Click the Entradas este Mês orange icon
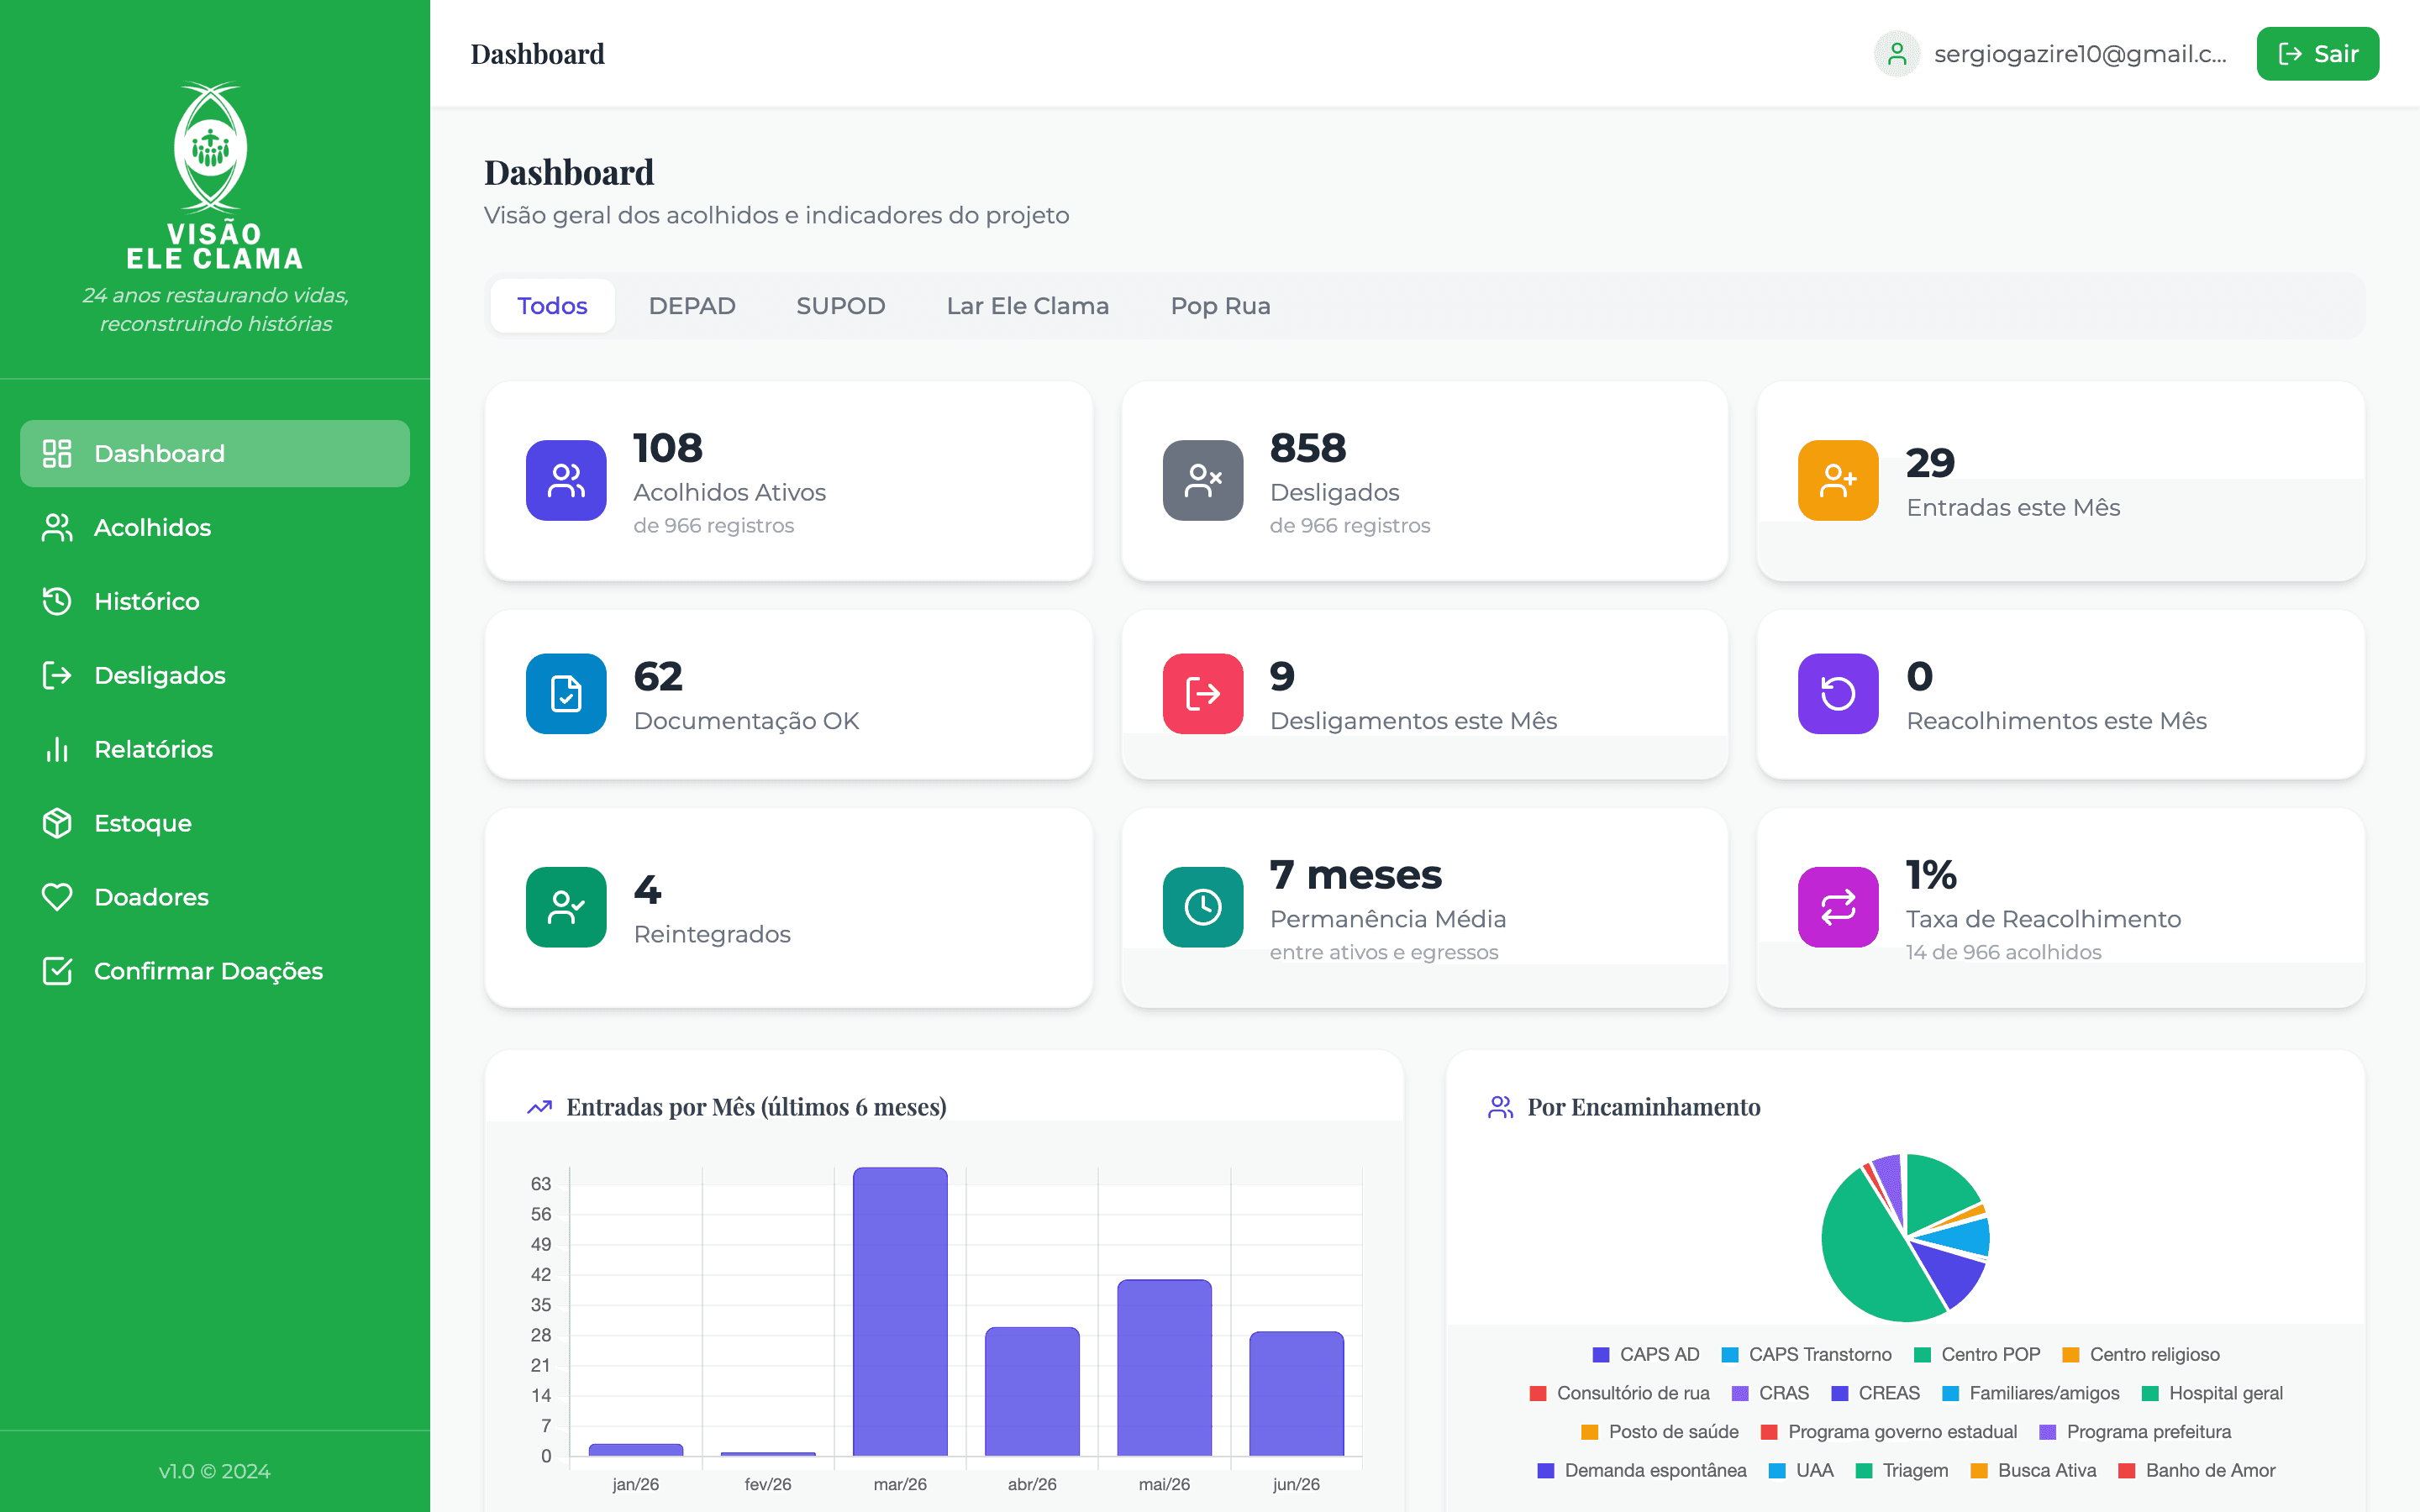This screenshot has height=1512, width=2420. (1838, 480)
